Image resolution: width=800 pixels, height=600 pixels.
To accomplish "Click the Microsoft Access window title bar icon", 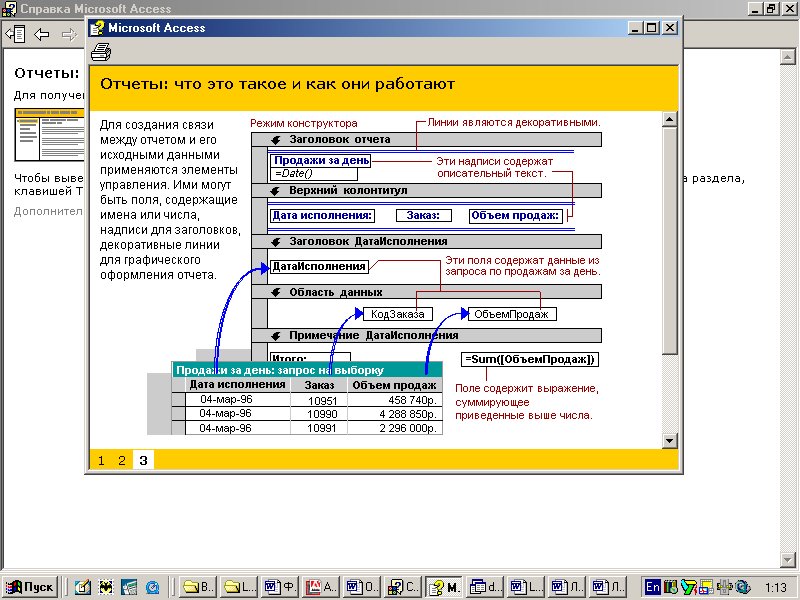I will [x=97, y=28].
